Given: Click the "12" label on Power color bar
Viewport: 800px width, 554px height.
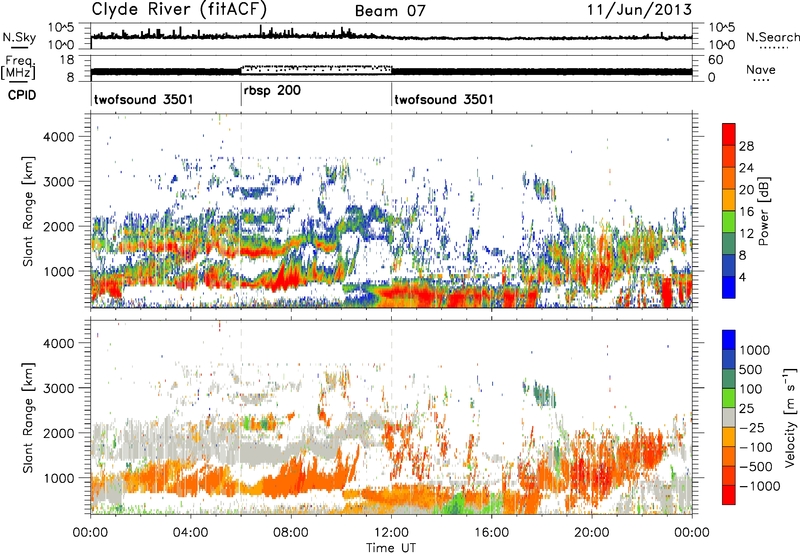Looking at the screenshot, I should coord(746,234).
